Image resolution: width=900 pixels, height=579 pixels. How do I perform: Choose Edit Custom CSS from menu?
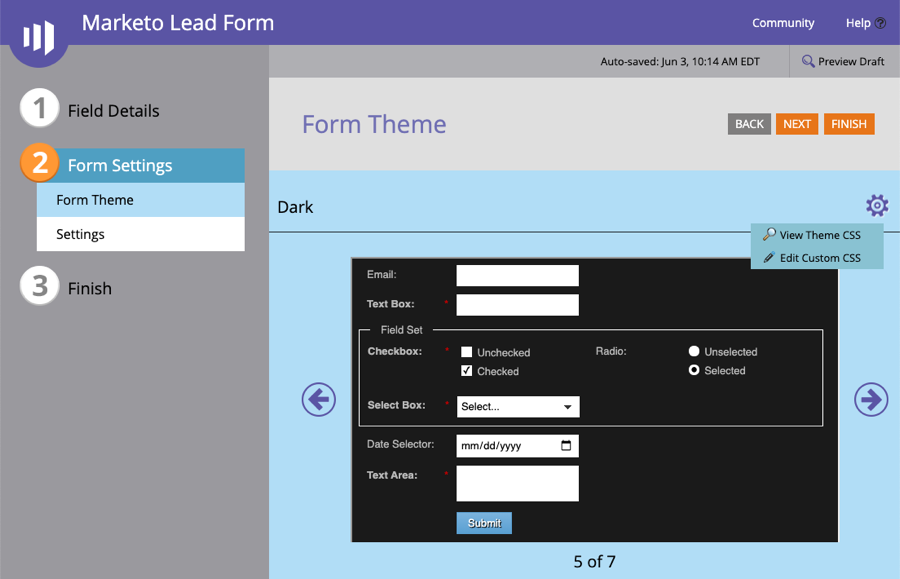[x=818, y=258]
